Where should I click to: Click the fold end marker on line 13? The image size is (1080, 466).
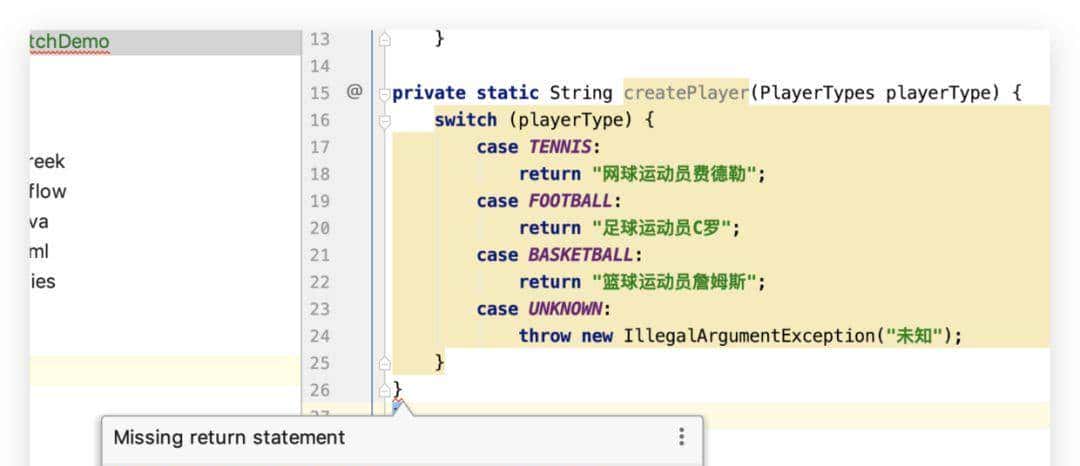[x=384, y=39]
